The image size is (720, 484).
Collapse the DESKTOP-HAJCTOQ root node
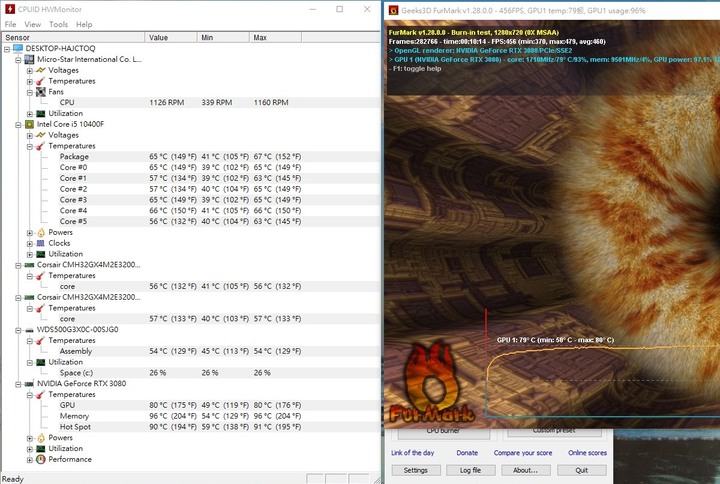click(7, 49)
